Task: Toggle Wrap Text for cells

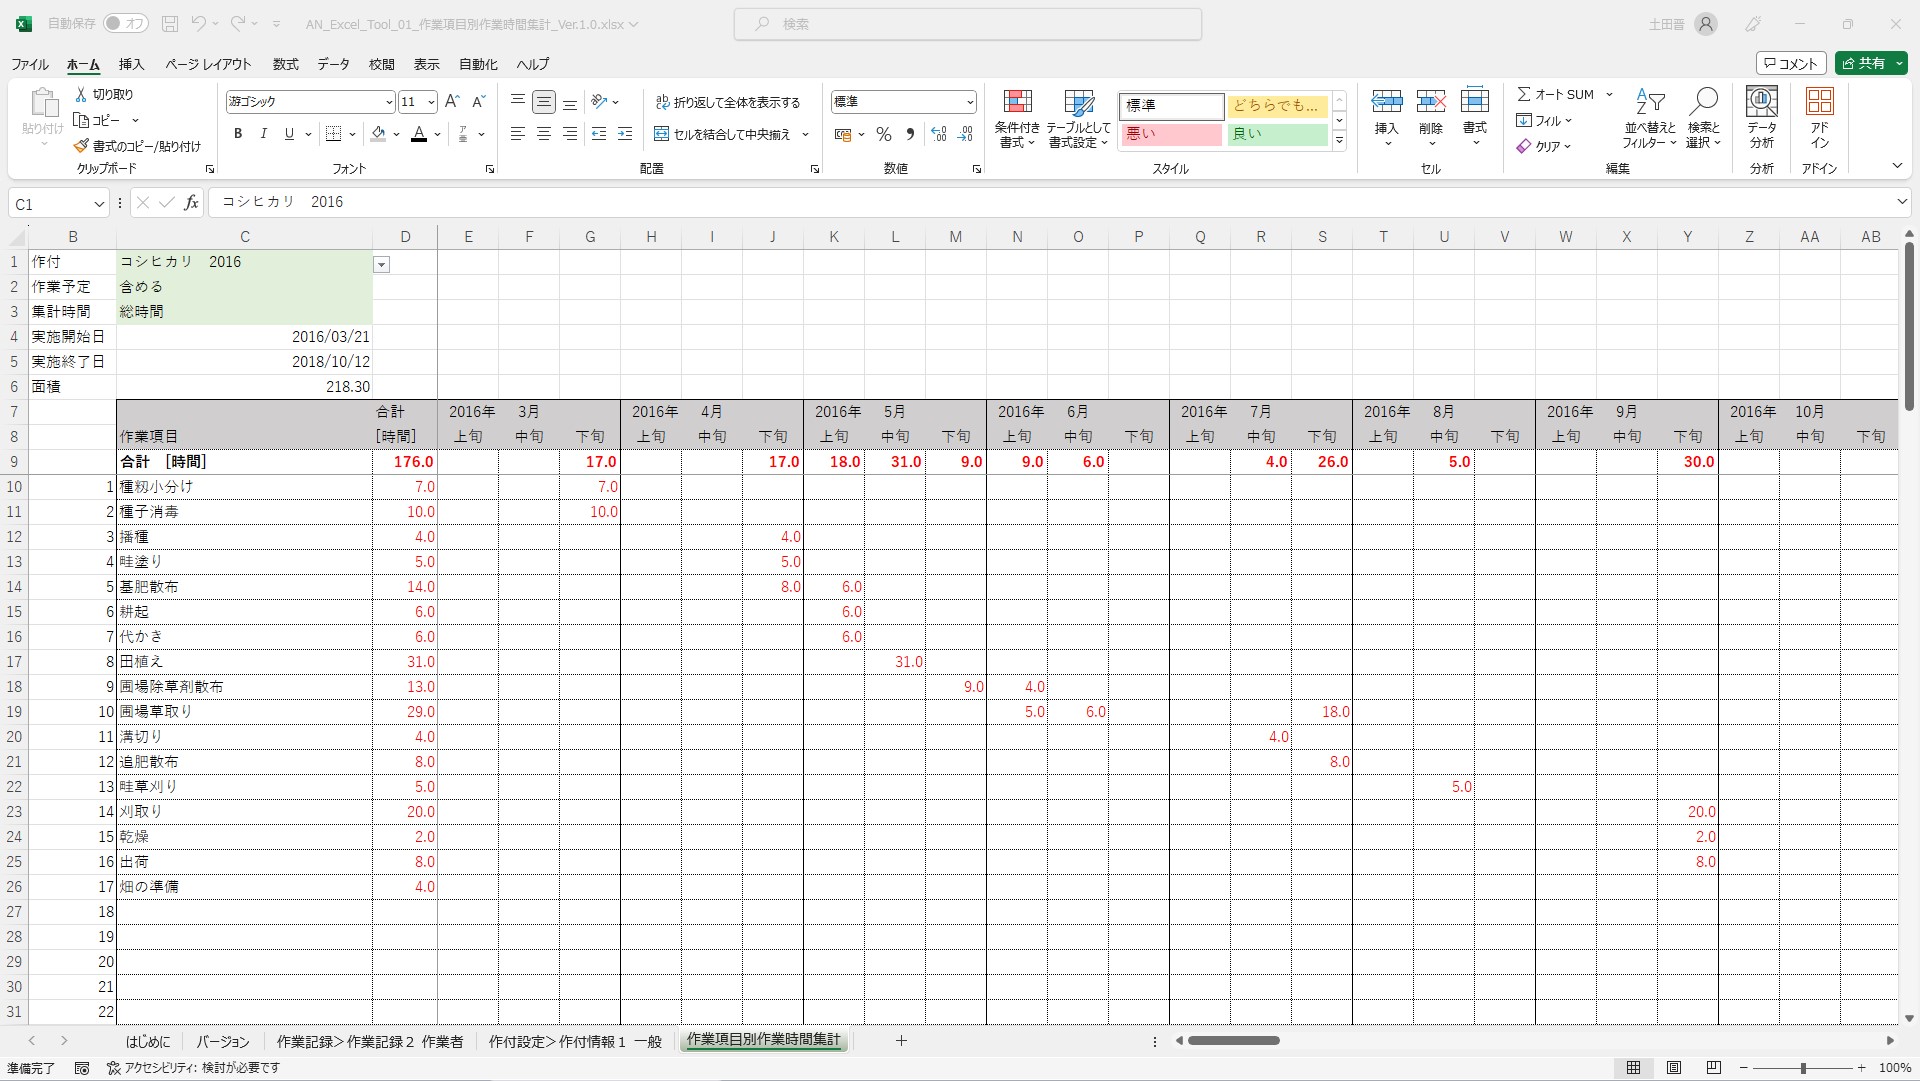Action: (727, 102)
